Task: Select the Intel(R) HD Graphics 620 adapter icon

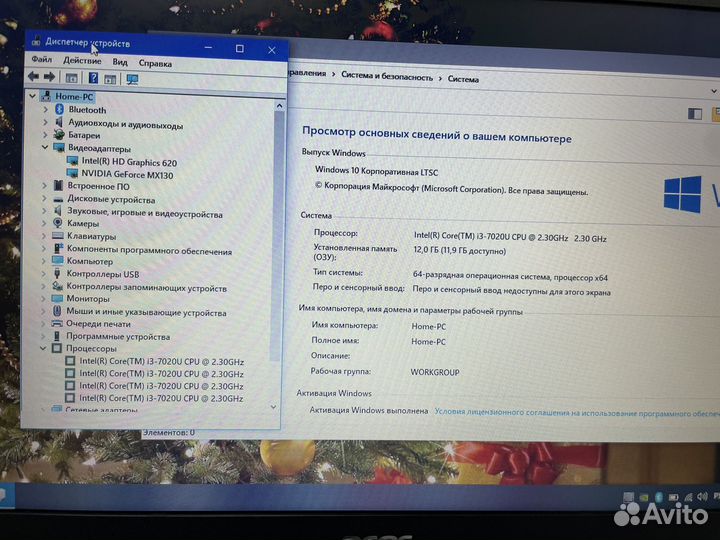Action: click(x=72, y=161)
